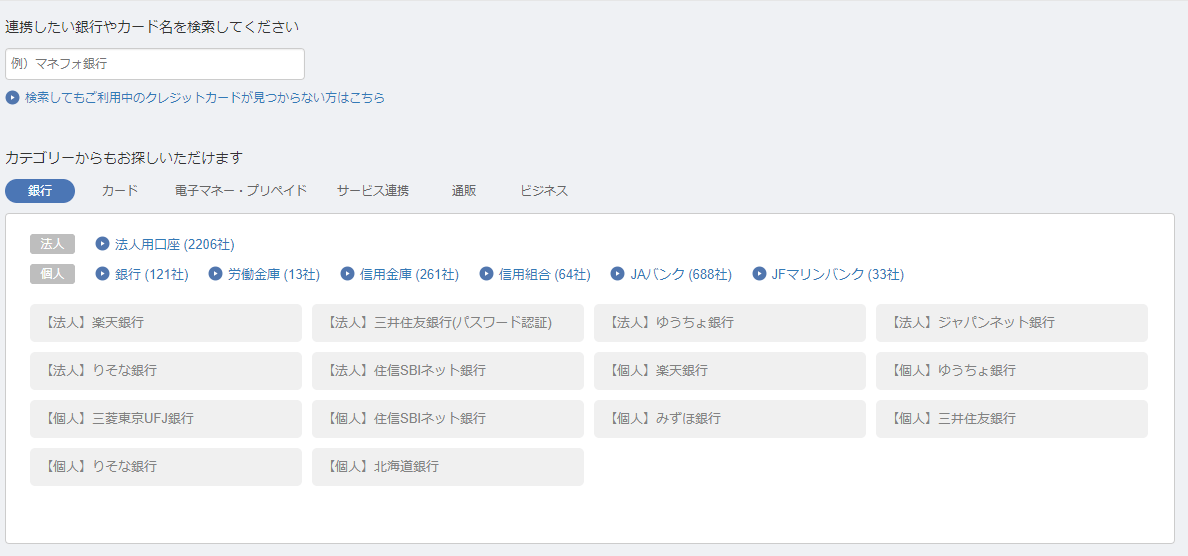The image size is (1188, 556).
Task: Open 信用金庫 (261社) link
Action: (409, 274)
